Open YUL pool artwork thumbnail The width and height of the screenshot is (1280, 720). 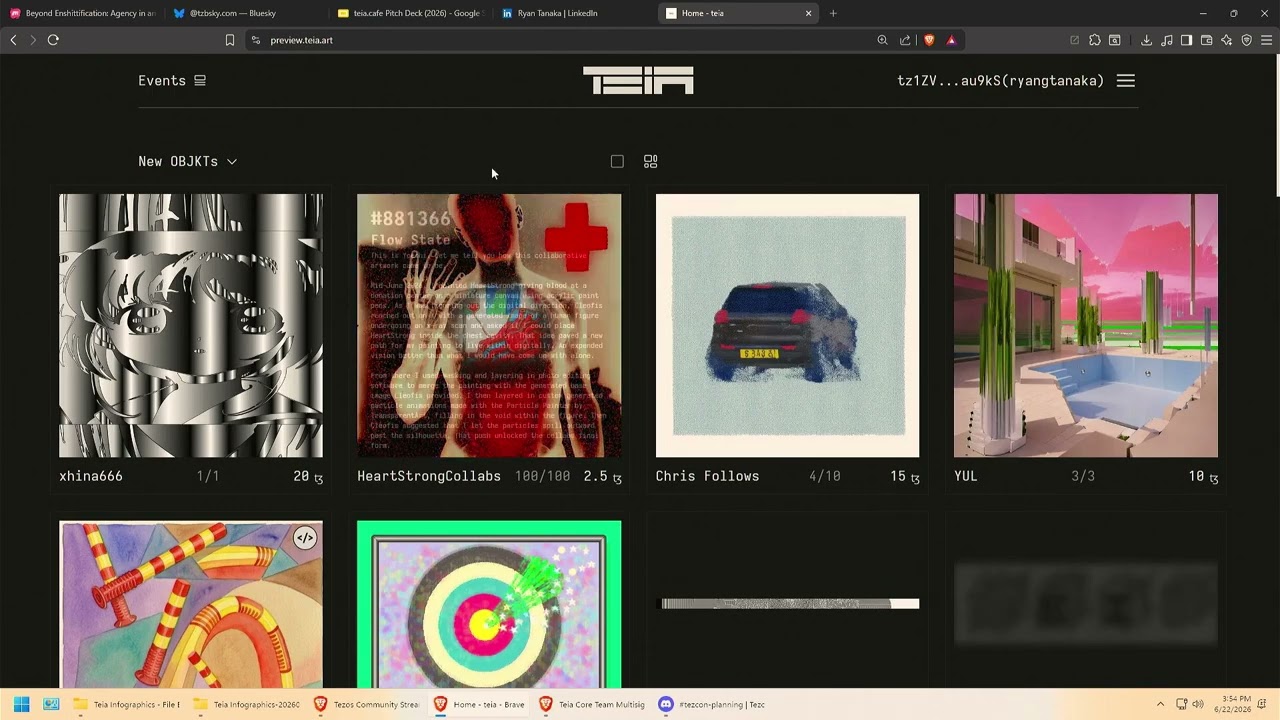1086,325
